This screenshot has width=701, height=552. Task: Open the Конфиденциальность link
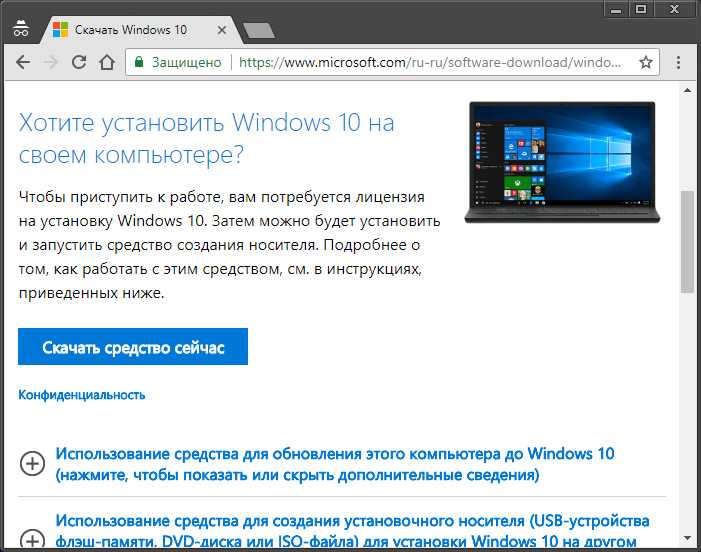82,395
